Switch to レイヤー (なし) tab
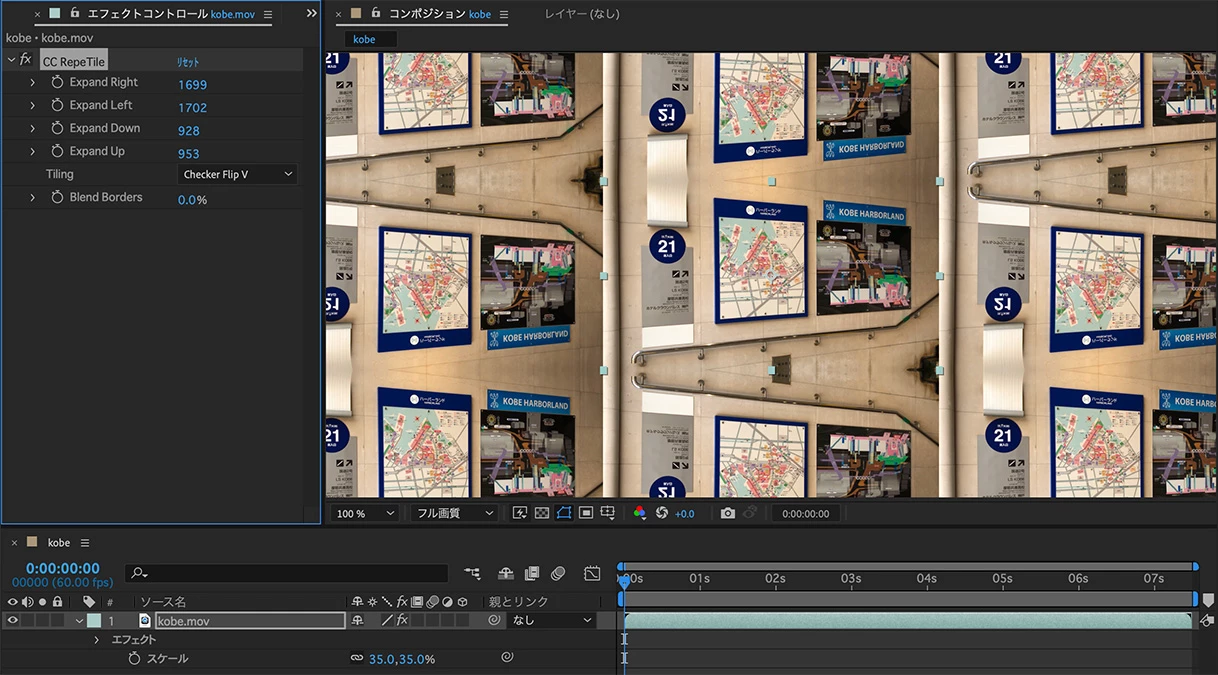 coord(582,14)
